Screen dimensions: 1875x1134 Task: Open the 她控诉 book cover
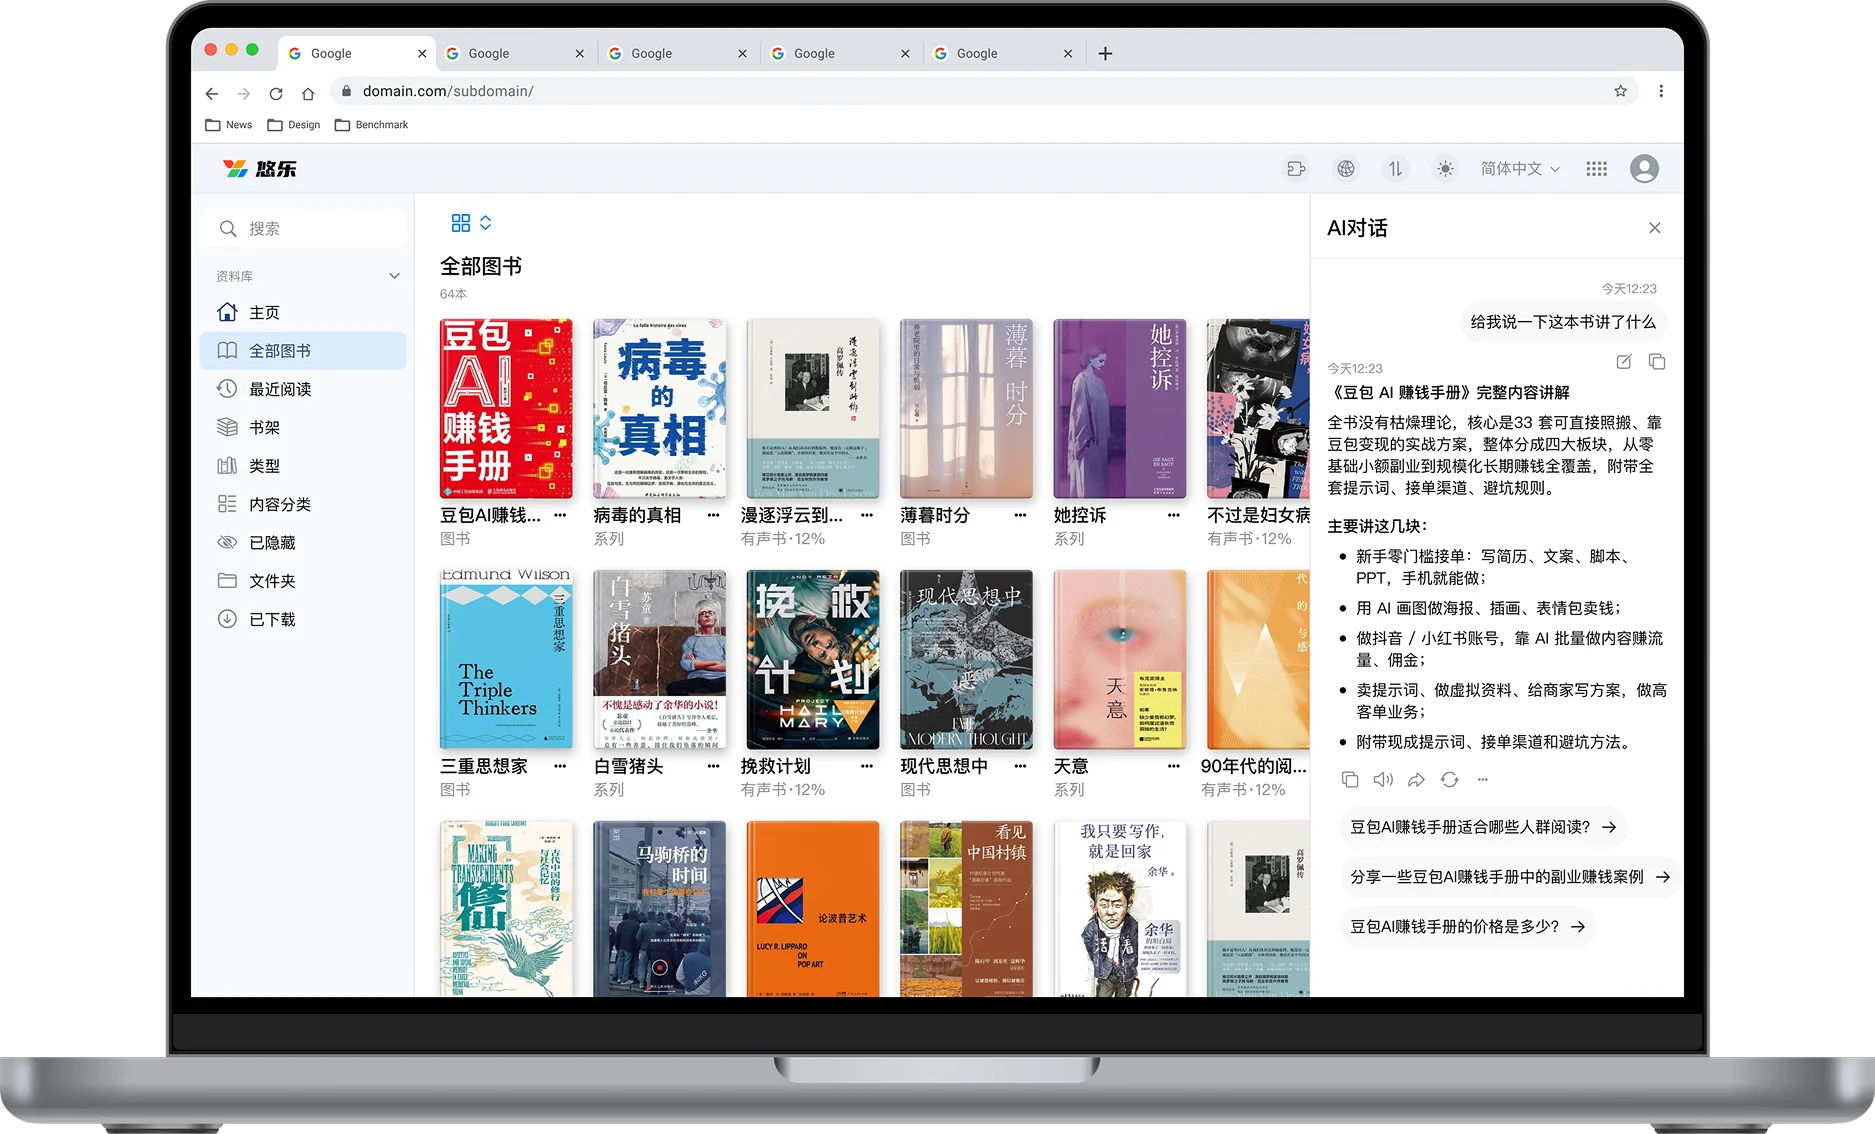[x=1120, y=409]
